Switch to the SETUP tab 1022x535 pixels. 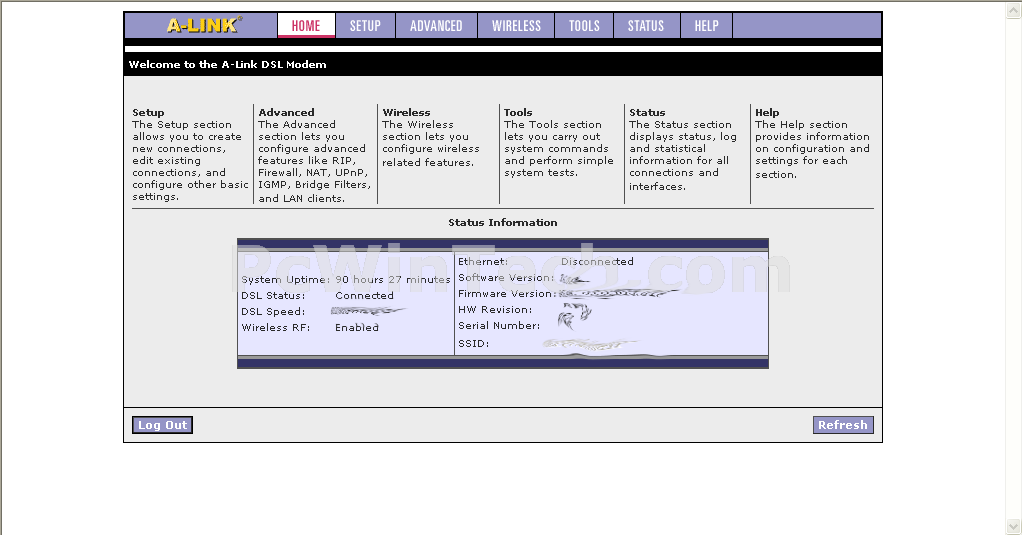[x=365, y=25]
